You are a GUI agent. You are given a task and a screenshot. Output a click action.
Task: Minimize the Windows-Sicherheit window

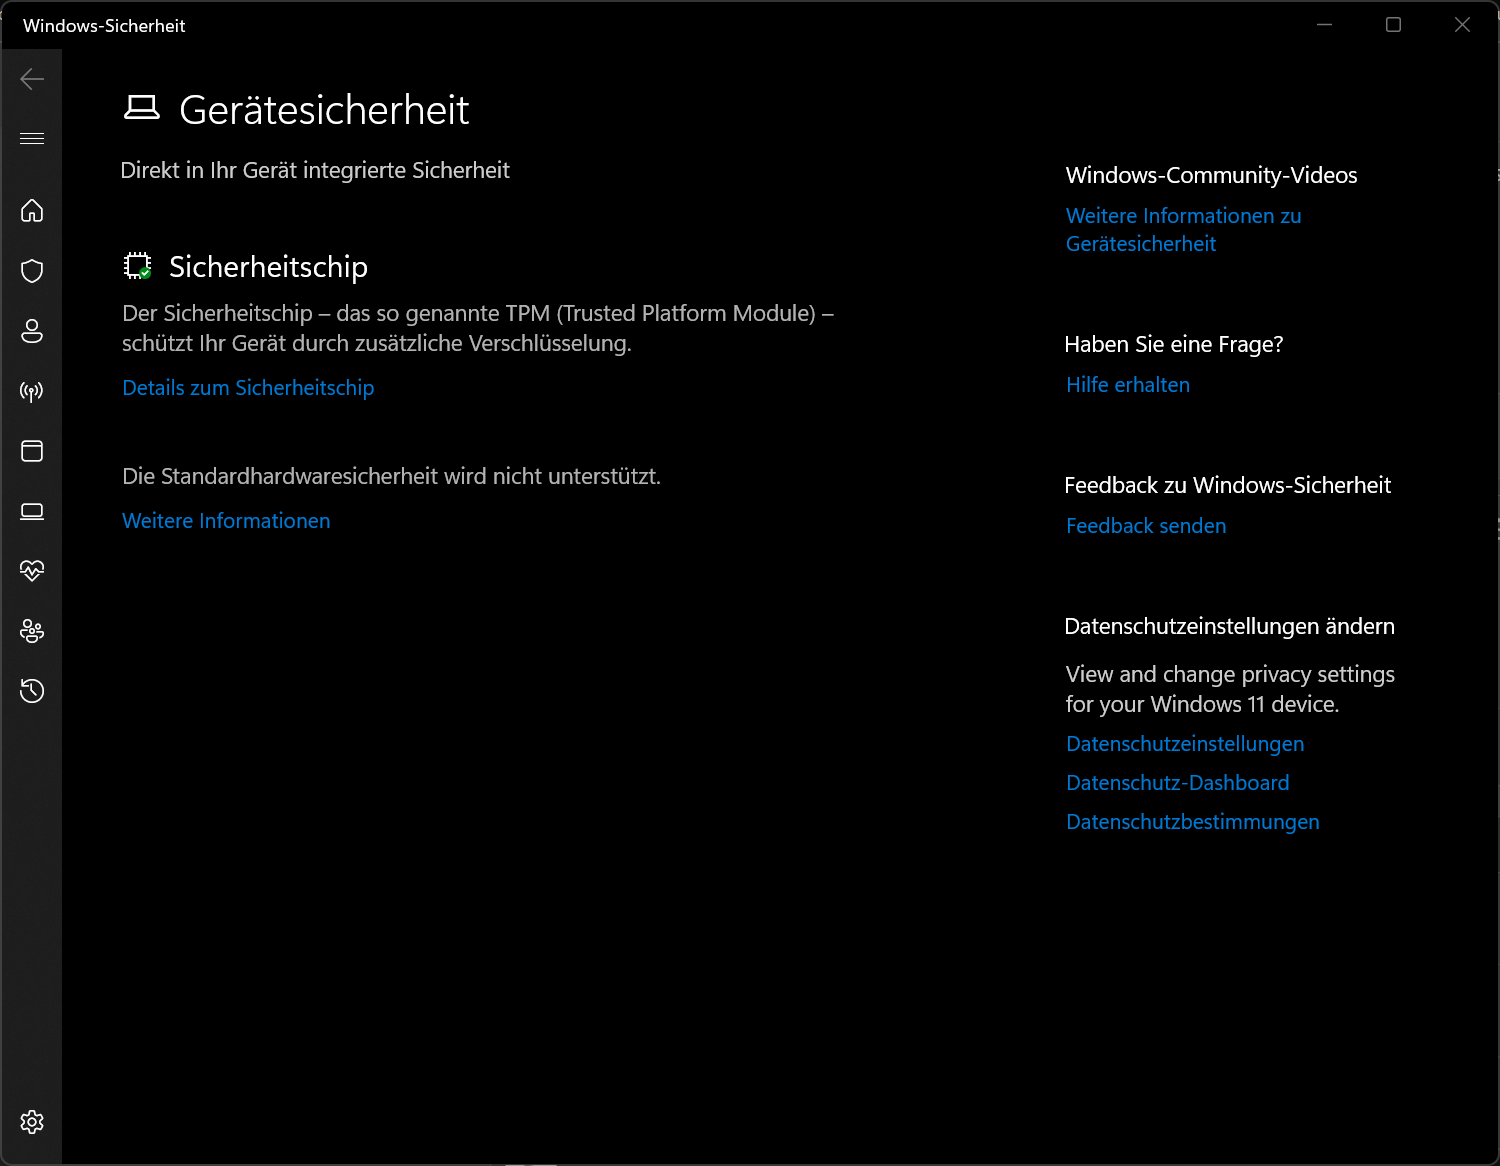click(x=1325, y=25)
